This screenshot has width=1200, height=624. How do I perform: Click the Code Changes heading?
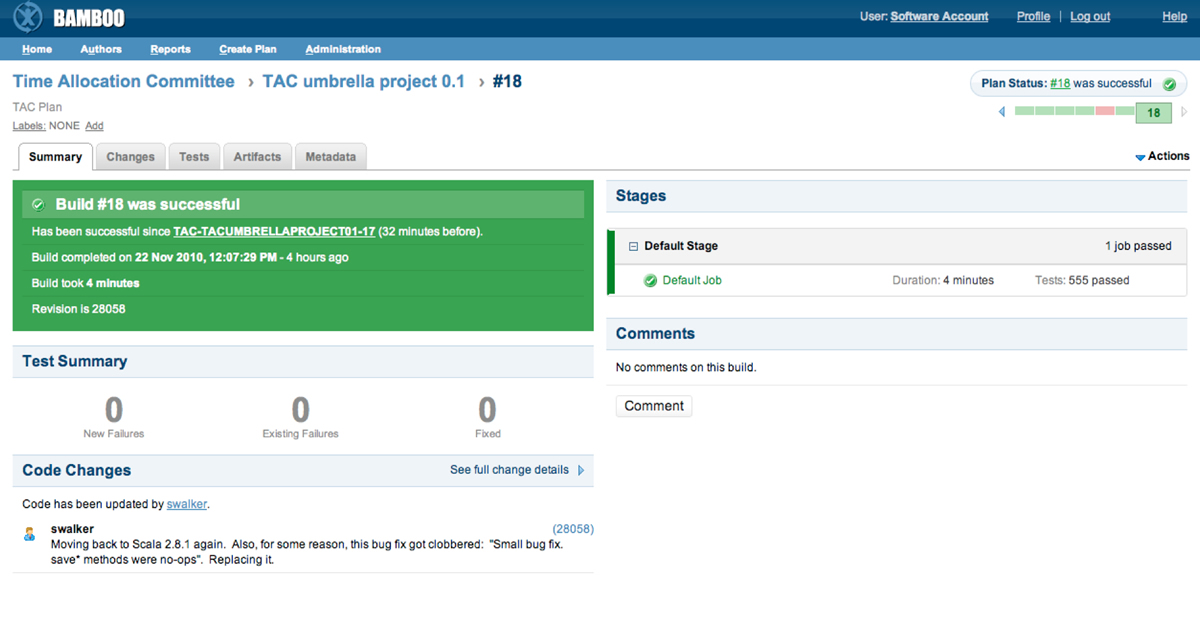tap(77, 471)
